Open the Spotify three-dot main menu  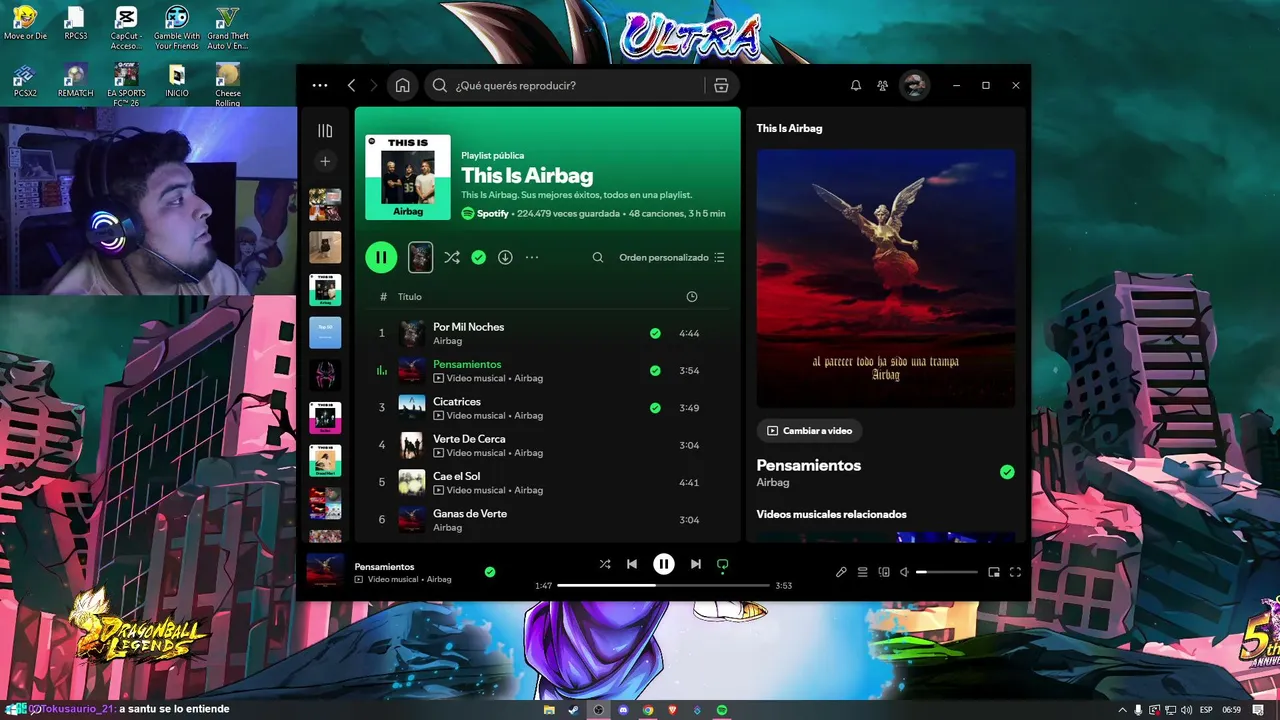click(x=320, y=85)
